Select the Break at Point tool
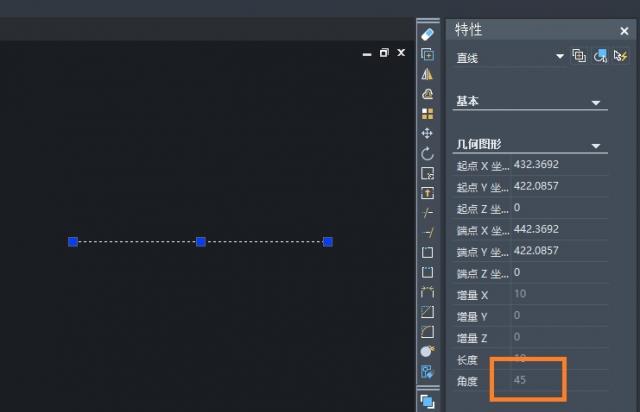 click(x=427, y=252)
